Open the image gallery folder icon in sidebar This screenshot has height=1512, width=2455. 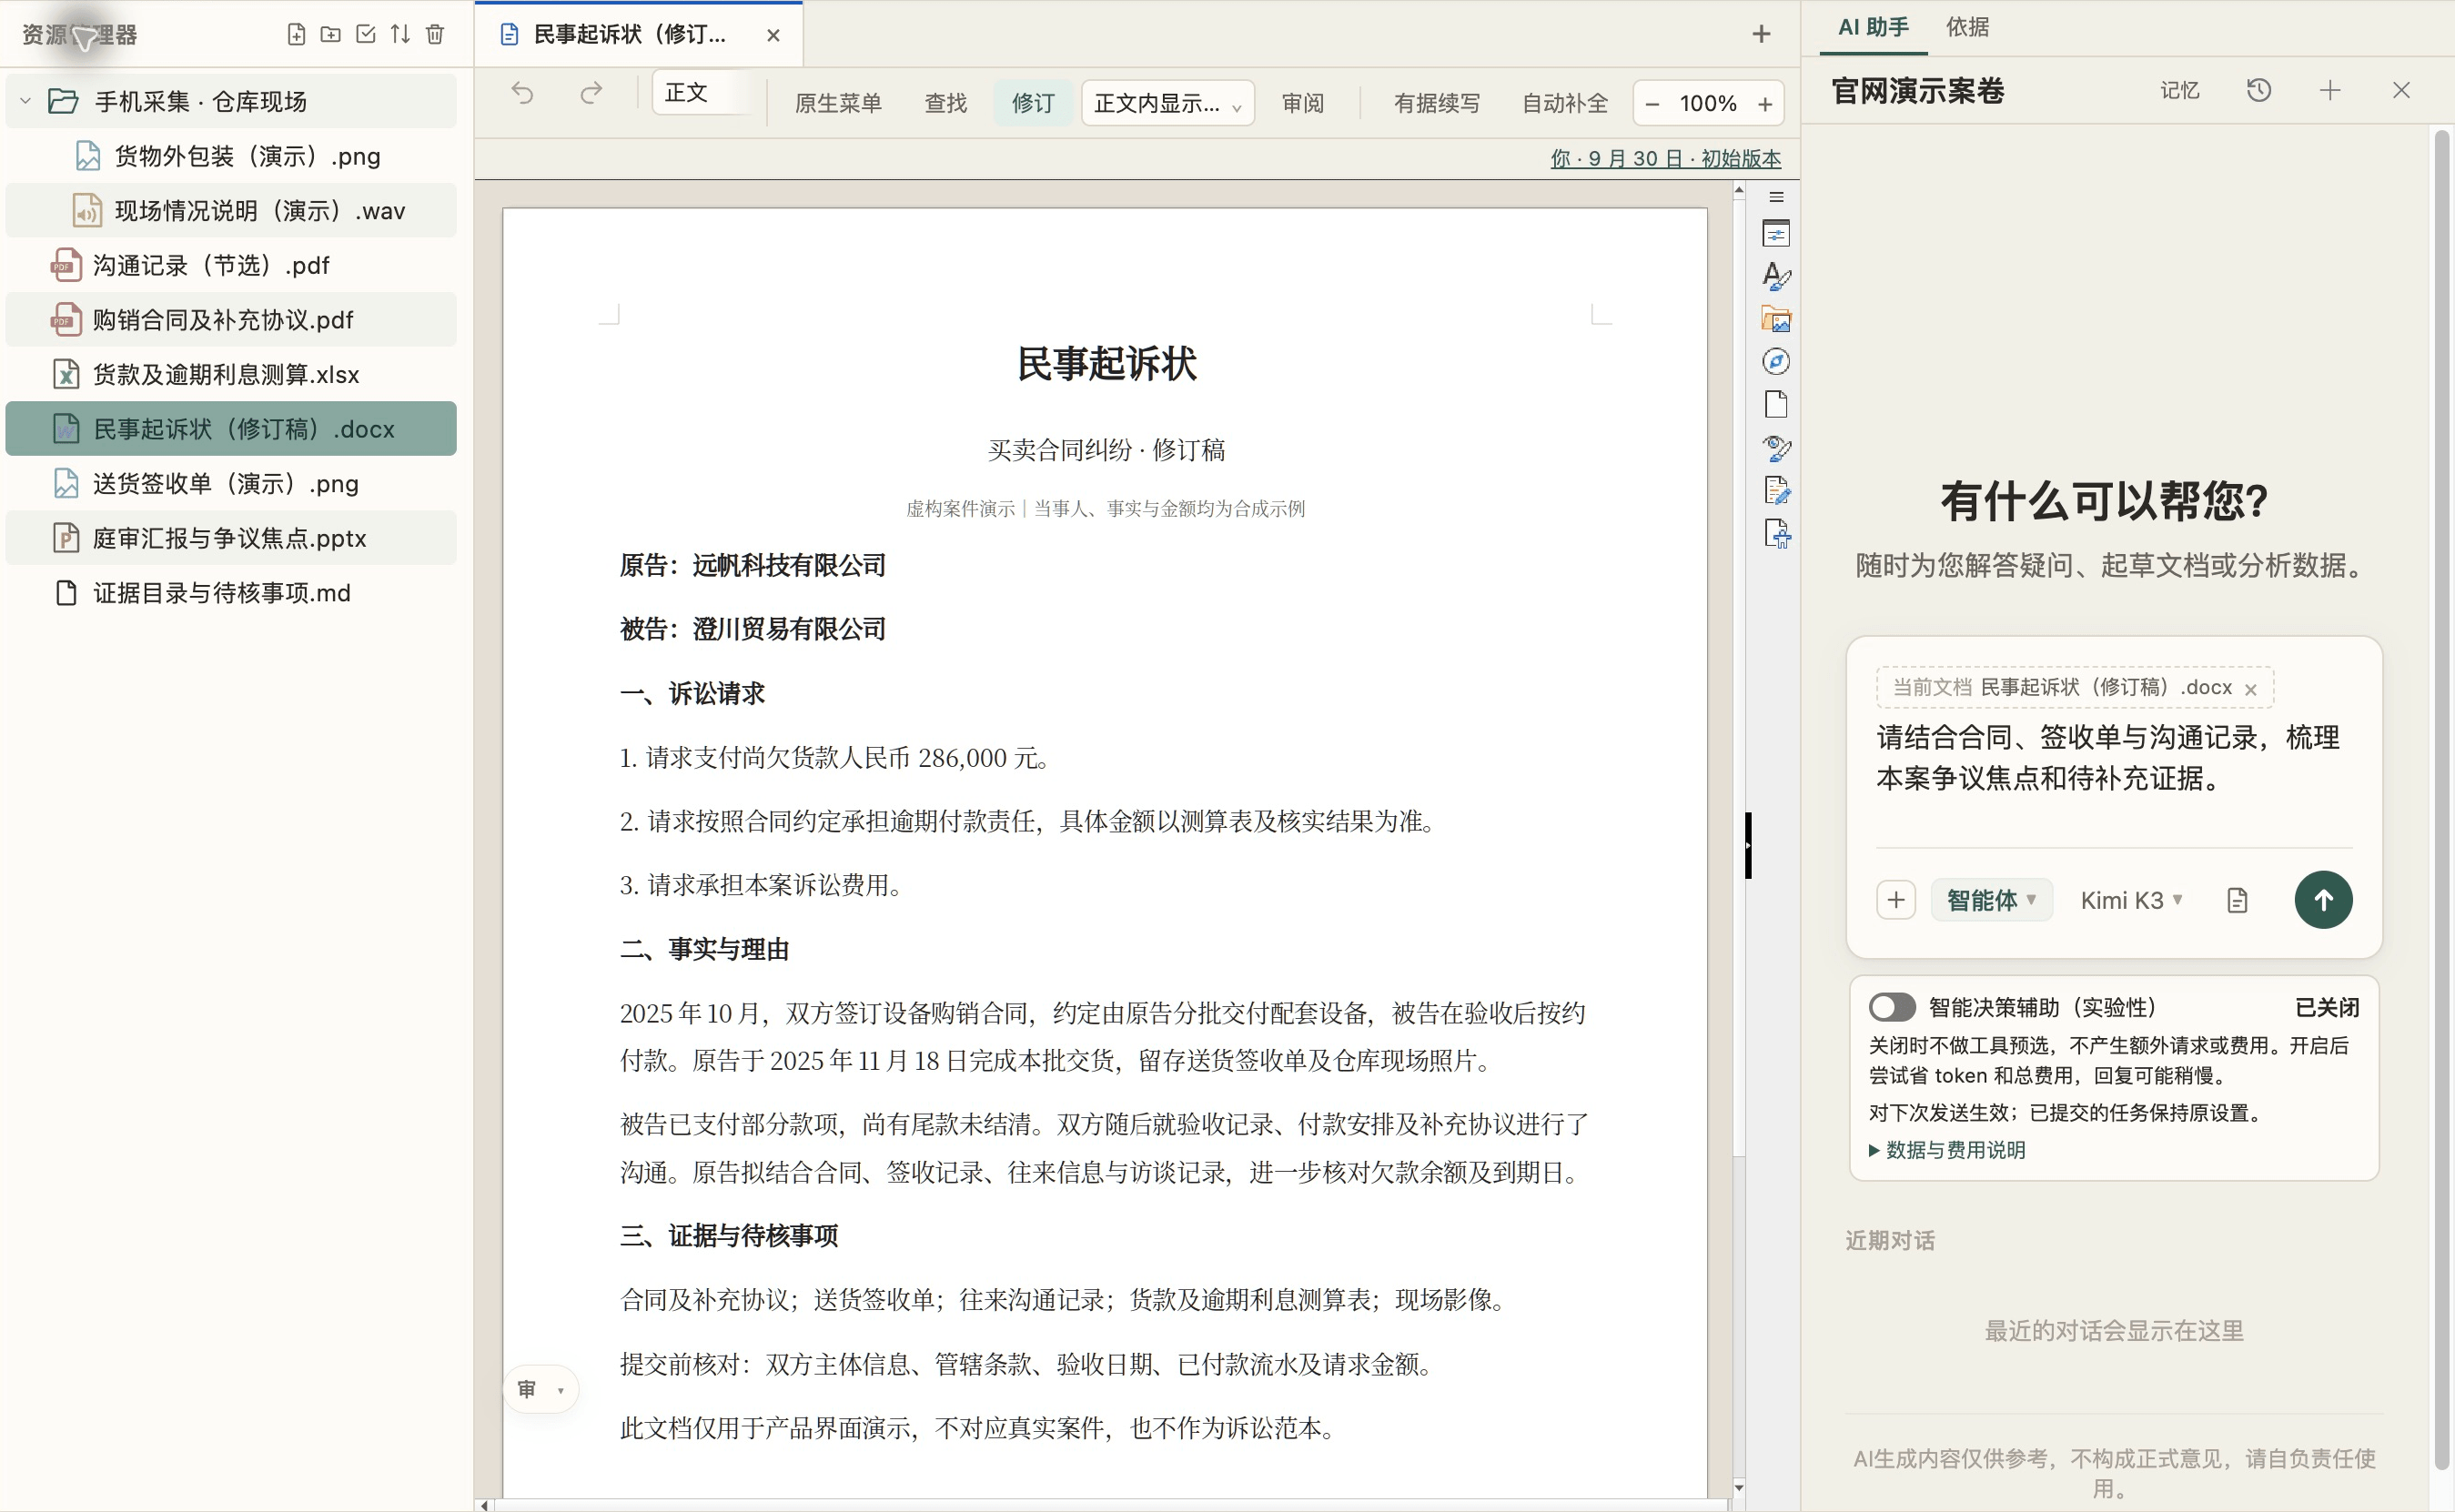1776,320
